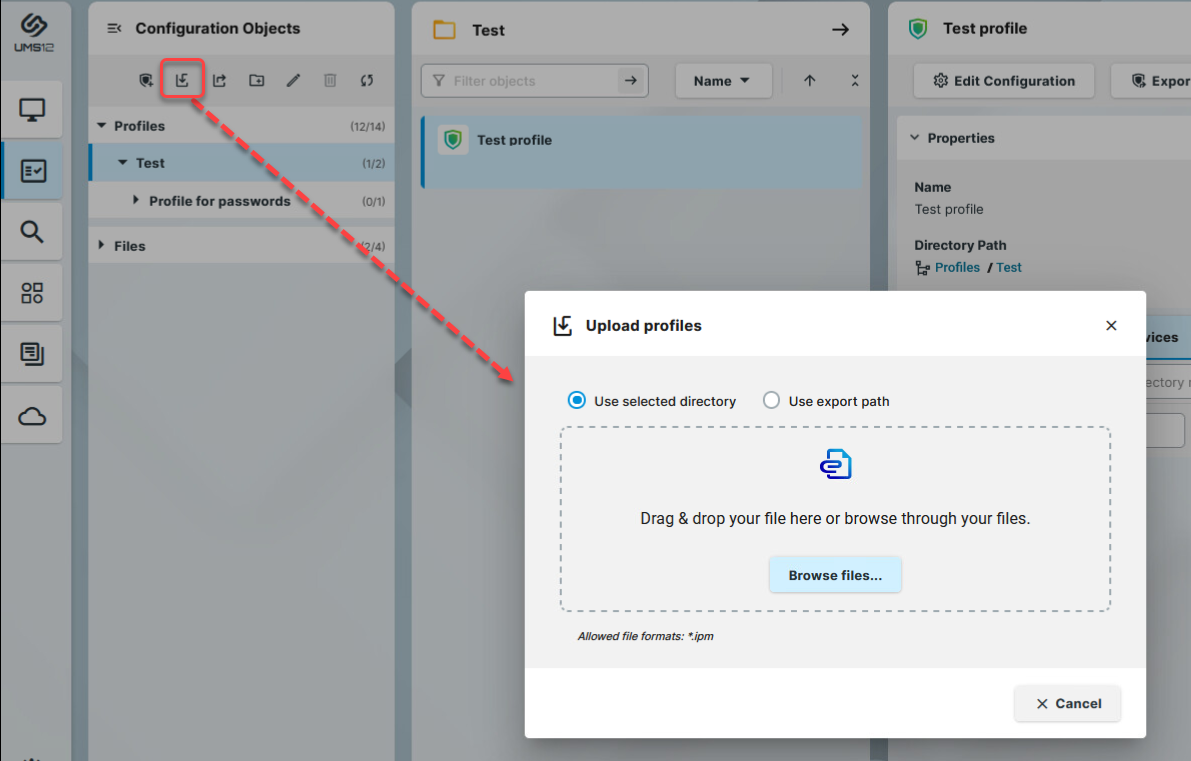Image resolution: width=1191 pixels, height=761 pixels.
Task: Click the Edit Configuration button
Action: click(1003, 81)
